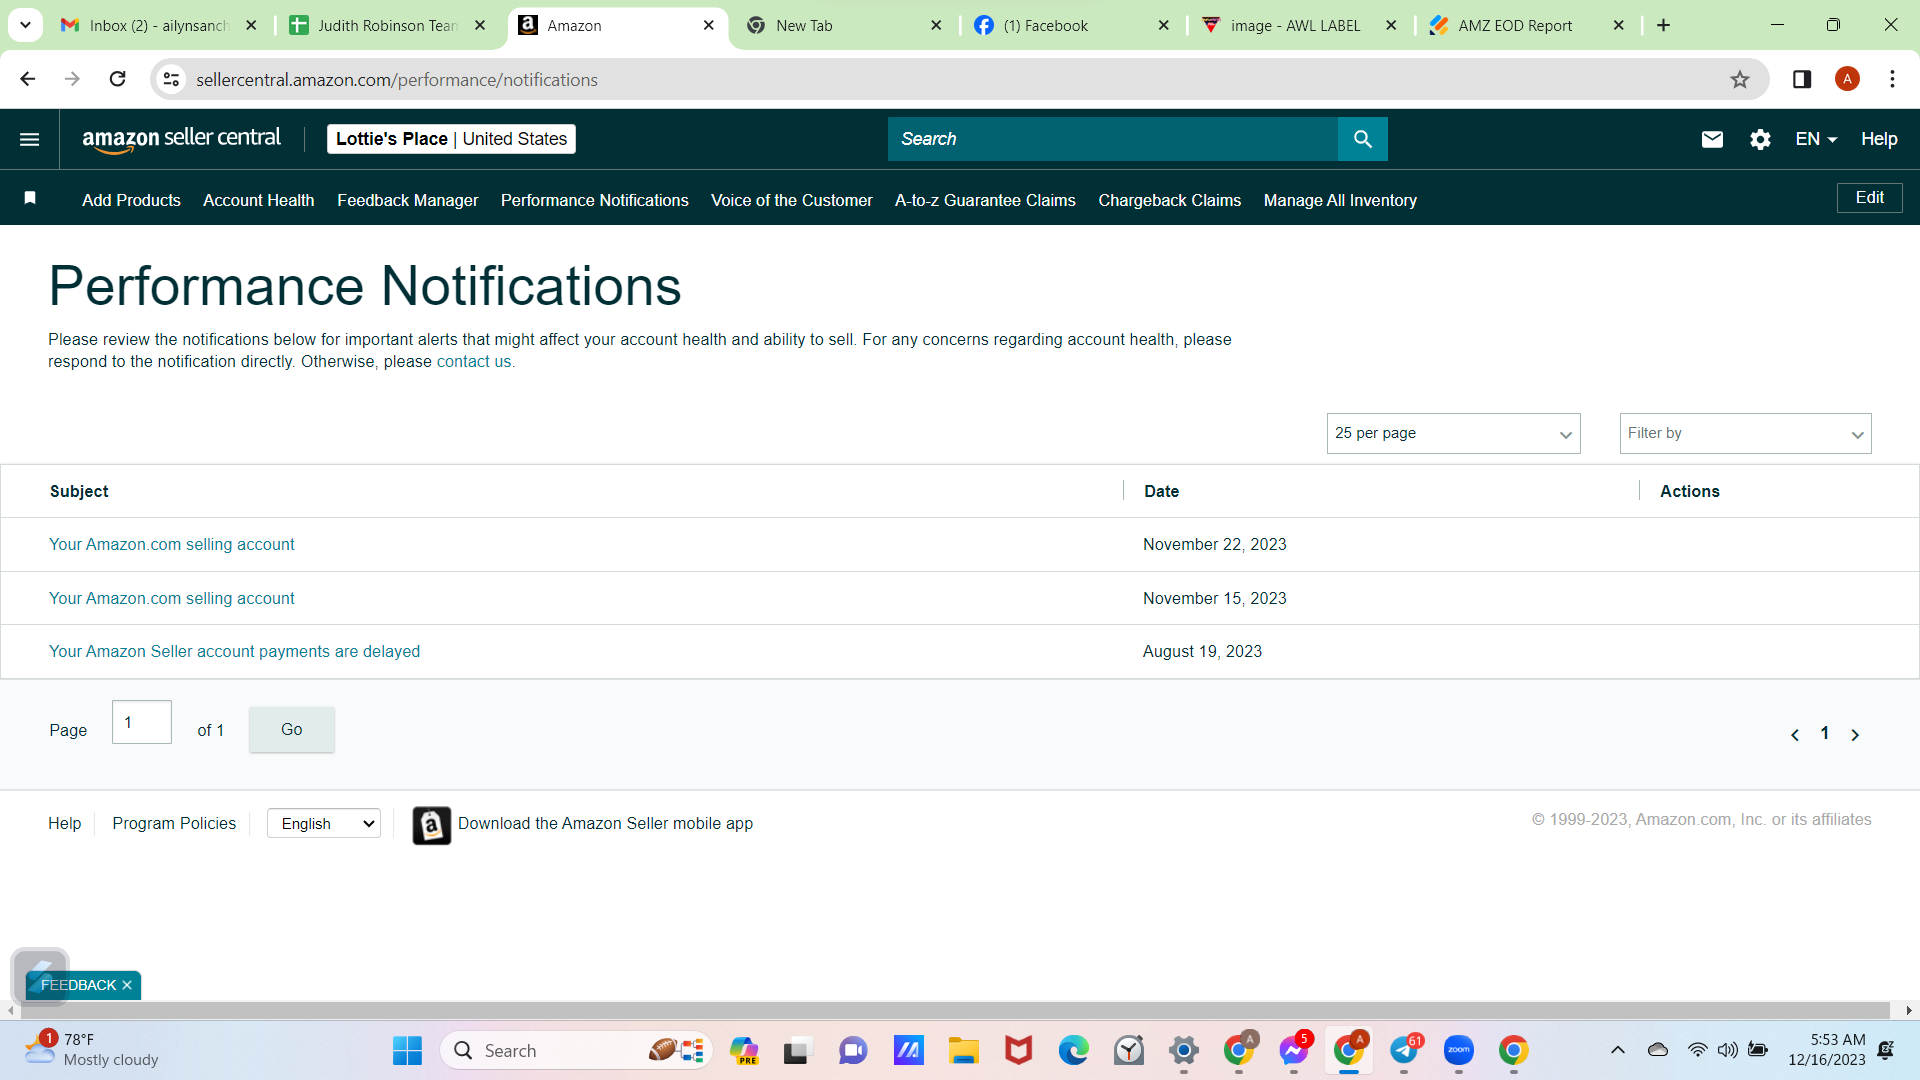
Task: Click the page number input box
Action: [x=141, y=722]
